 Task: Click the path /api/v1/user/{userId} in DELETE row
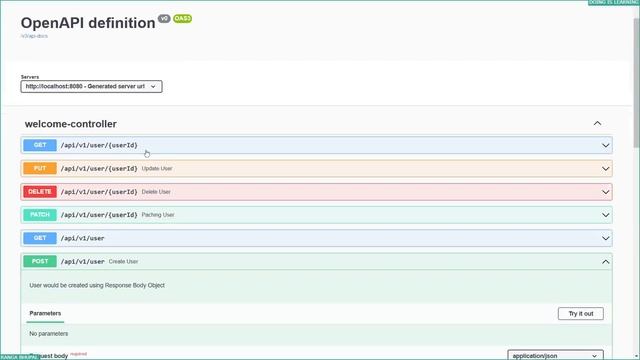(x=99, y=192)
